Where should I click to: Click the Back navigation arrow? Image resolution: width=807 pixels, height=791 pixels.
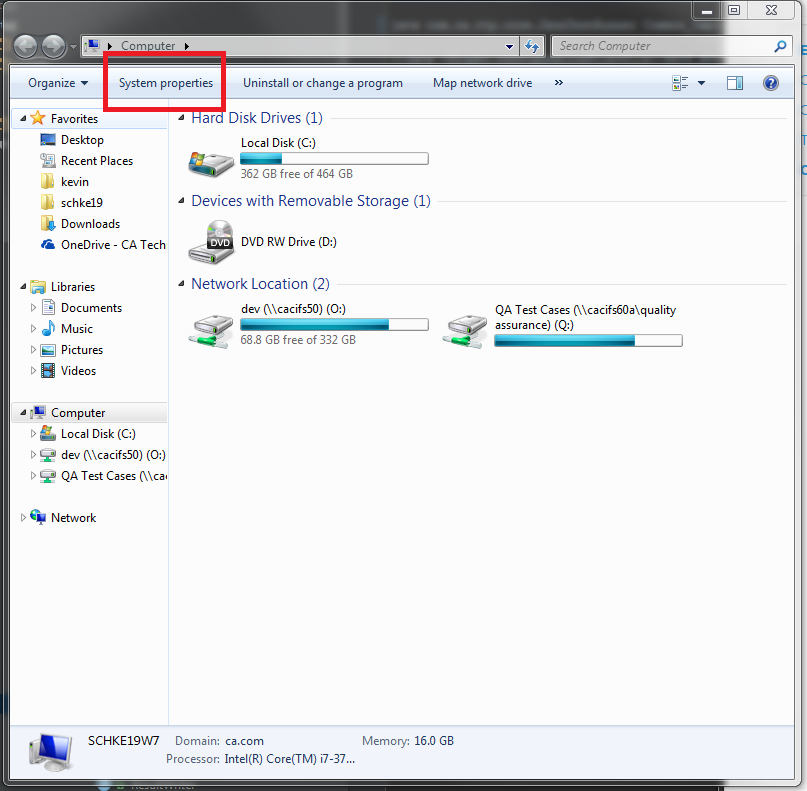pyautogui.click(x=26, y=46)
